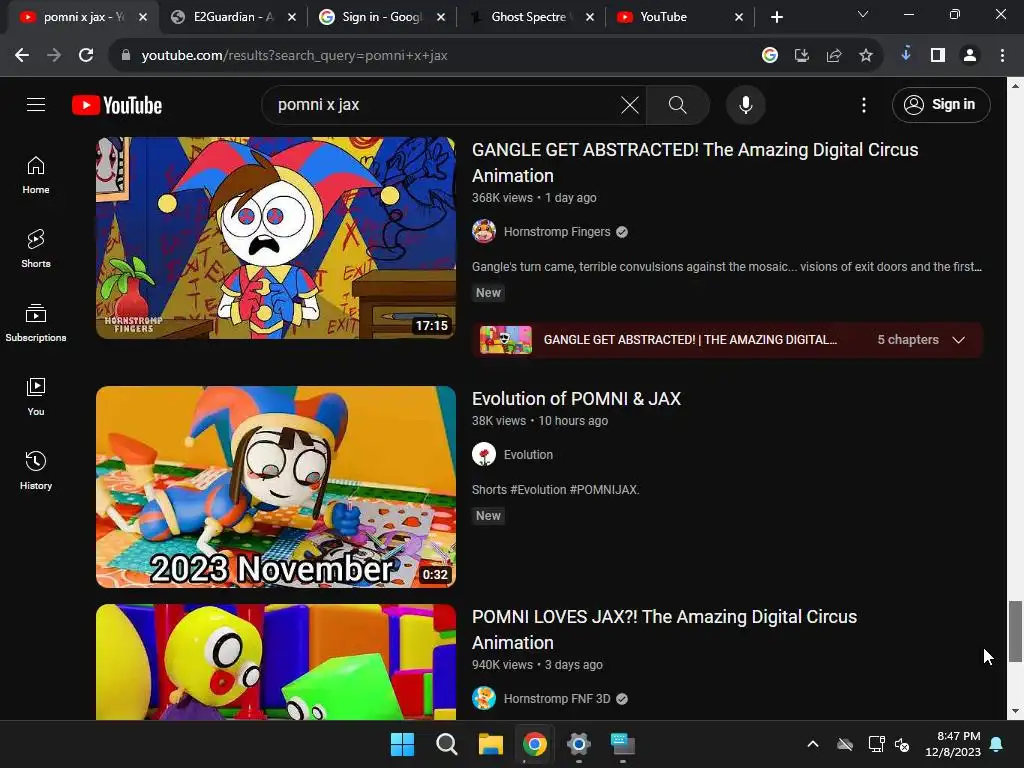Viewport: 1024px width, 768px height.
Task: Open a new browser tab
Action: pos(776,17)
